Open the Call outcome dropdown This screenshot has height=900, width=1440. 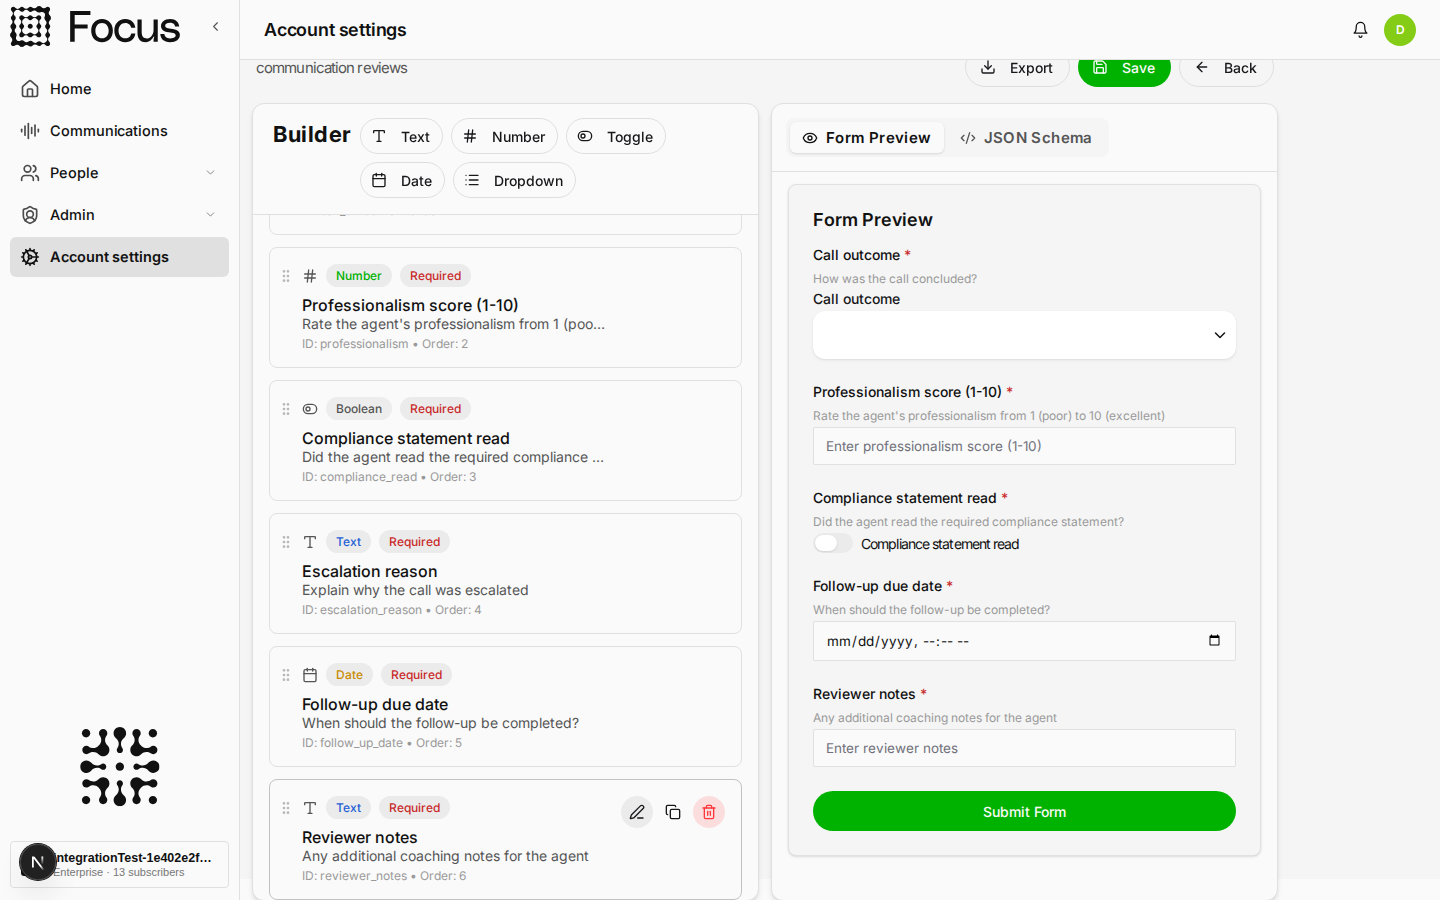pyautogui.click(x=1024, y=335)
